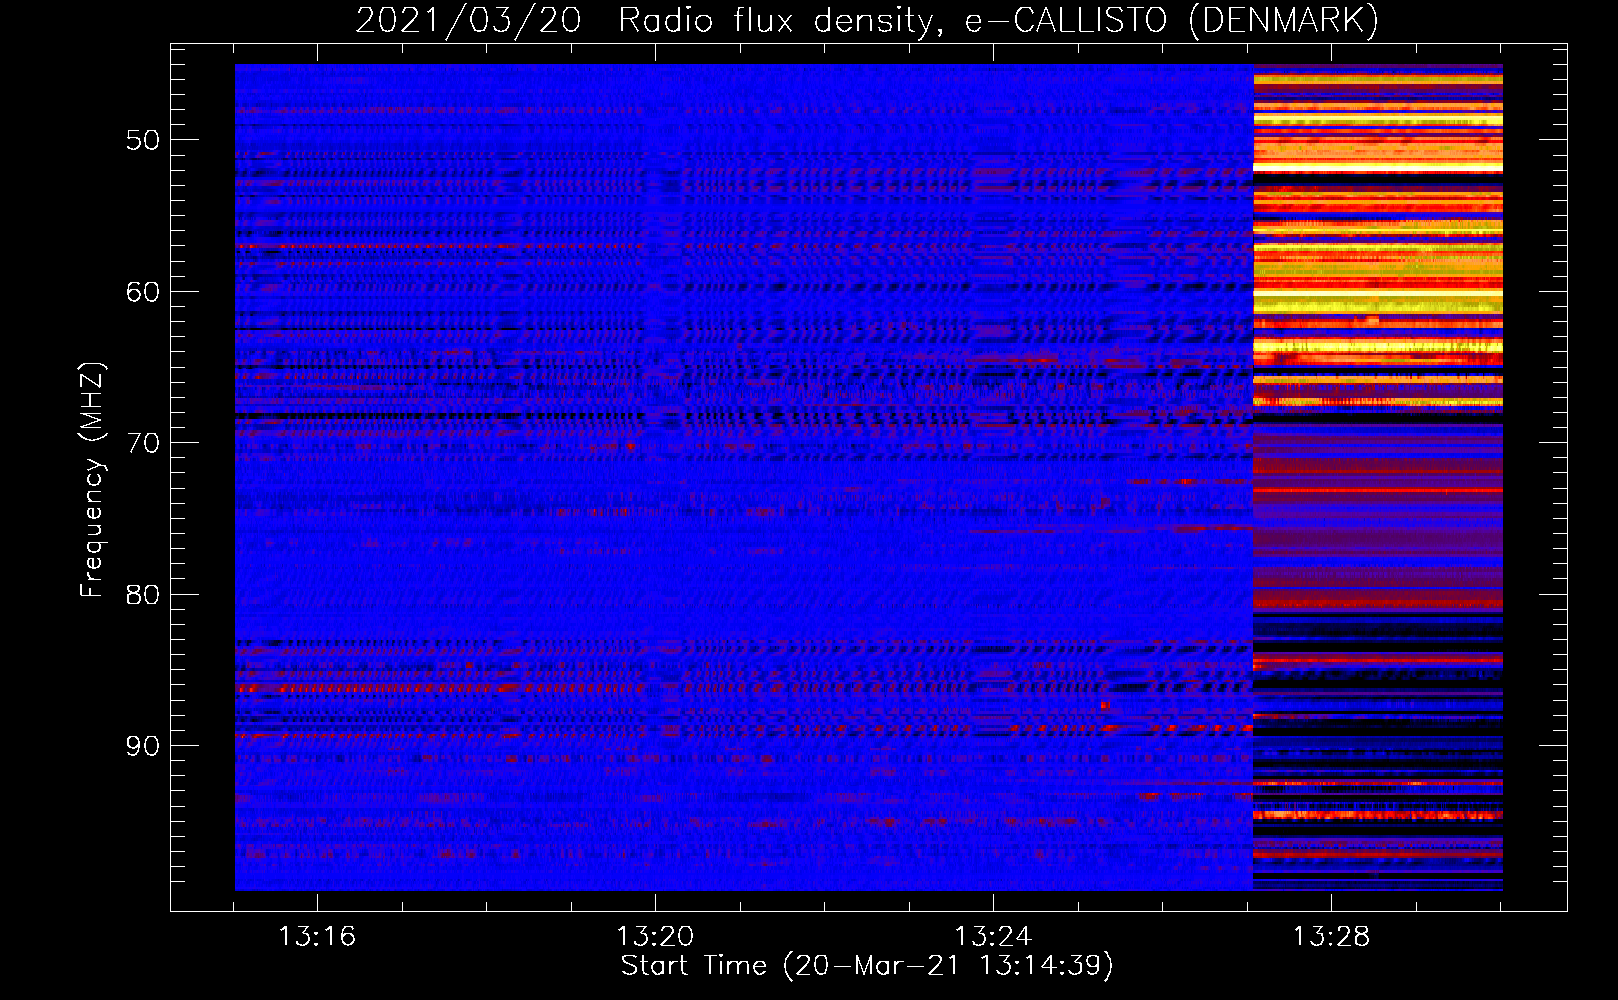Click the 80 MHz frequency tick label
Screen dimensions: 1618x1000
pos(143,595)
